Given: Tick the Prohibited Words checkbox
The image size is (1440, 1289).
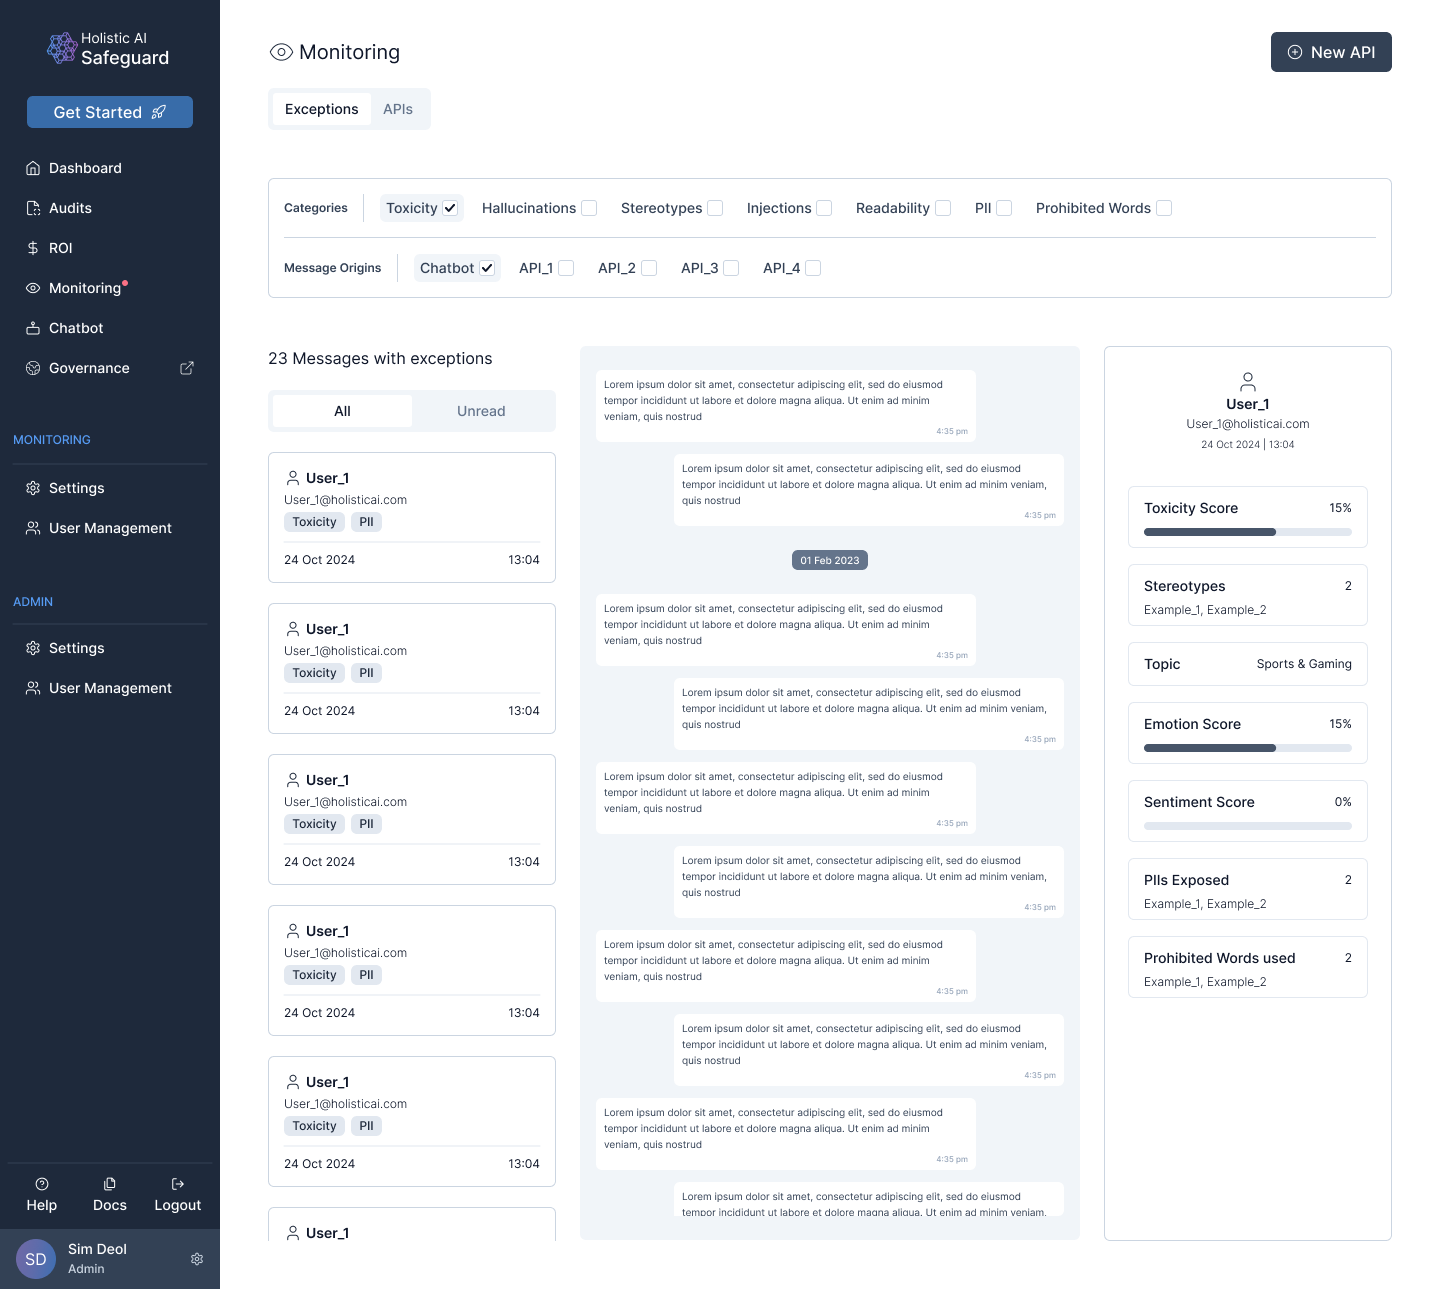Looking at the screenshot, I should point(1164,208).
